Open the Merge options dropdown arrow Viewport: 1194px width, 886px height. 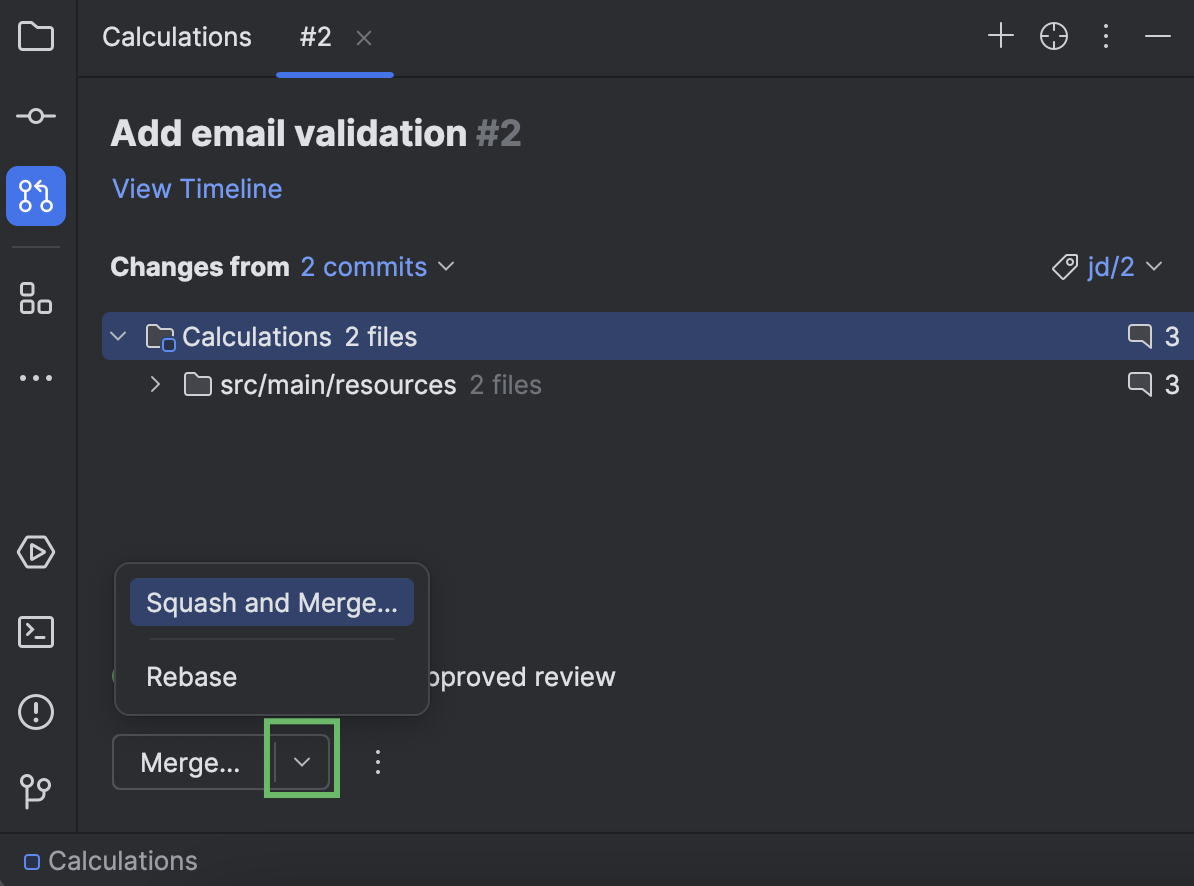tap(301, 760)
